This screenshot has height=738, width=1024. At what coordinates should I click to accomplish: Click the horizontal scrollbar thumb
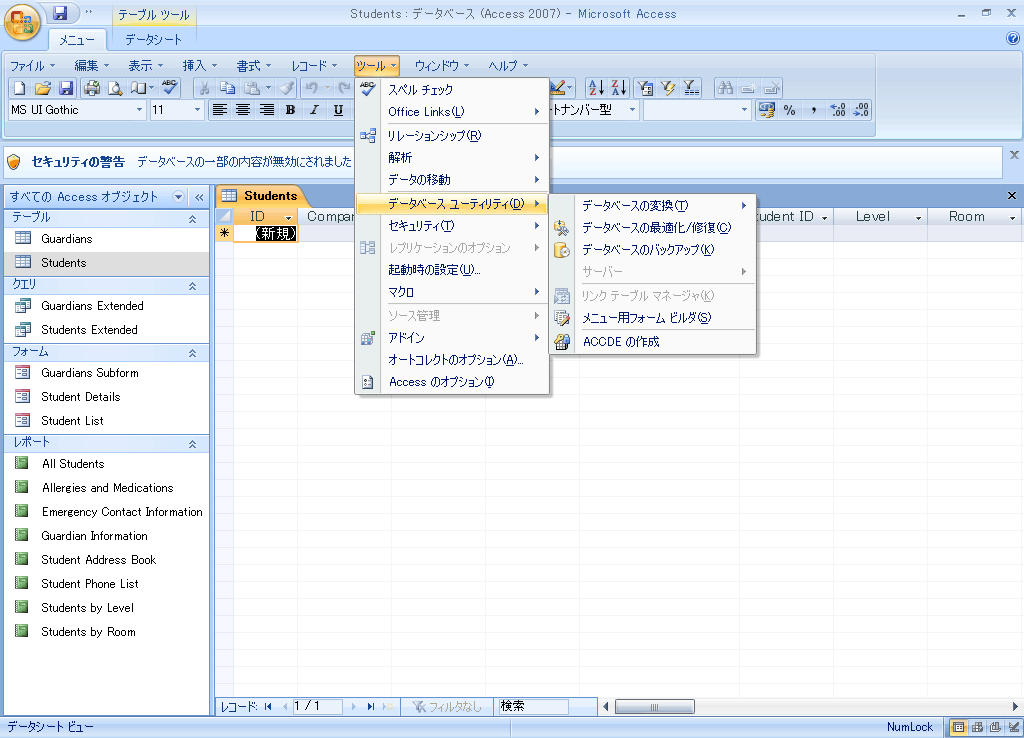coord(654,707)
